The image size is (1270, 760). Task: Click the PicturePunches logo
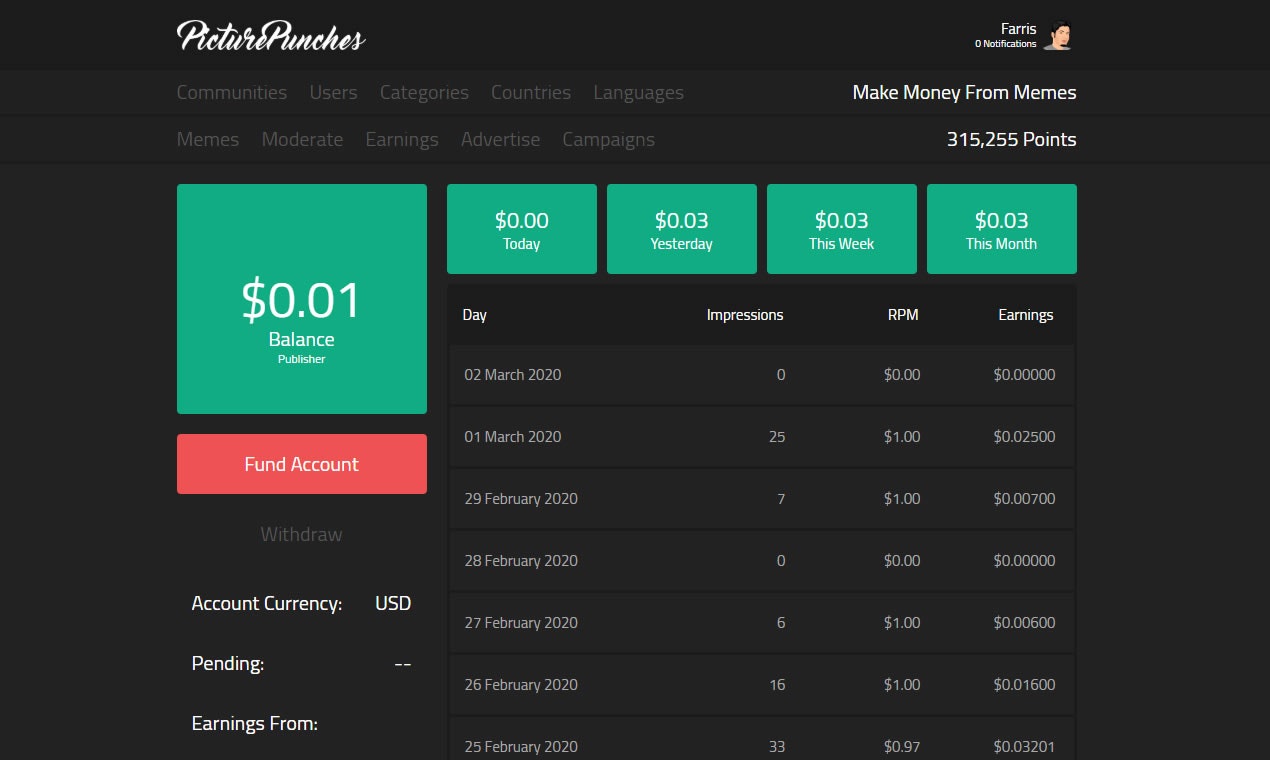click(271, 36)
